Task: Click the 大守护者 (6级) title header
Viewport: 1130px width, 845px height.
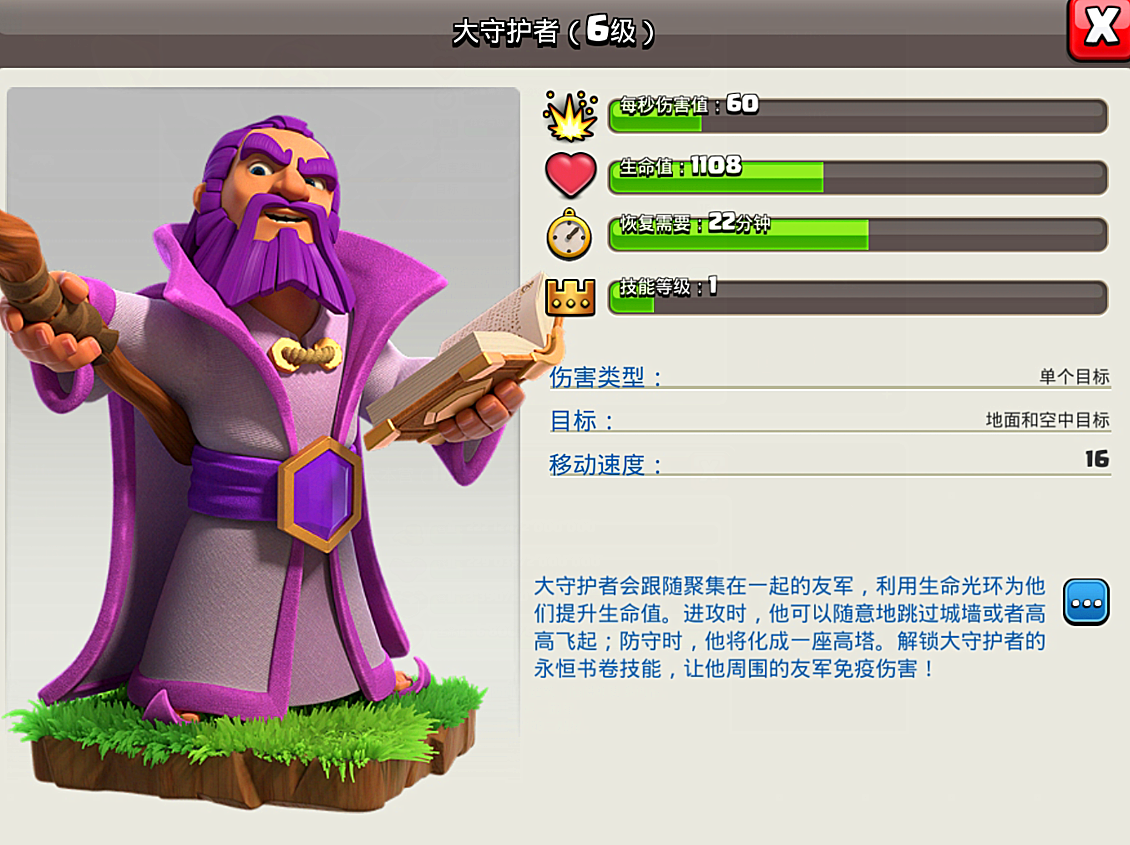Action: click(553, 32)
